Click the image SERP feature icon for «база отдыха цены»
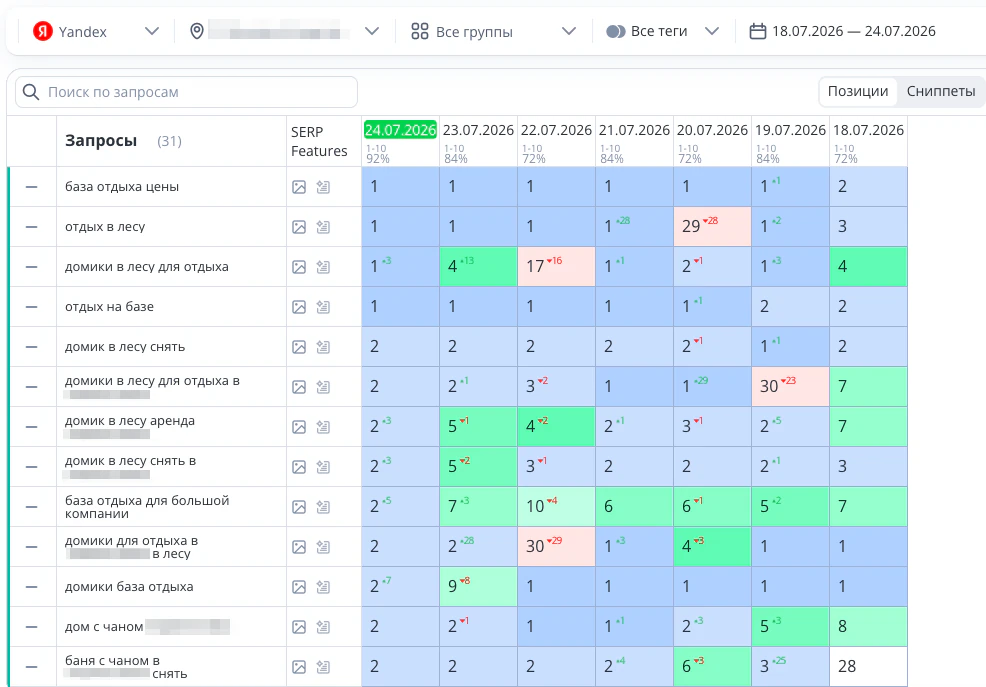Viewport: 986px width, 687px height. 299,187
